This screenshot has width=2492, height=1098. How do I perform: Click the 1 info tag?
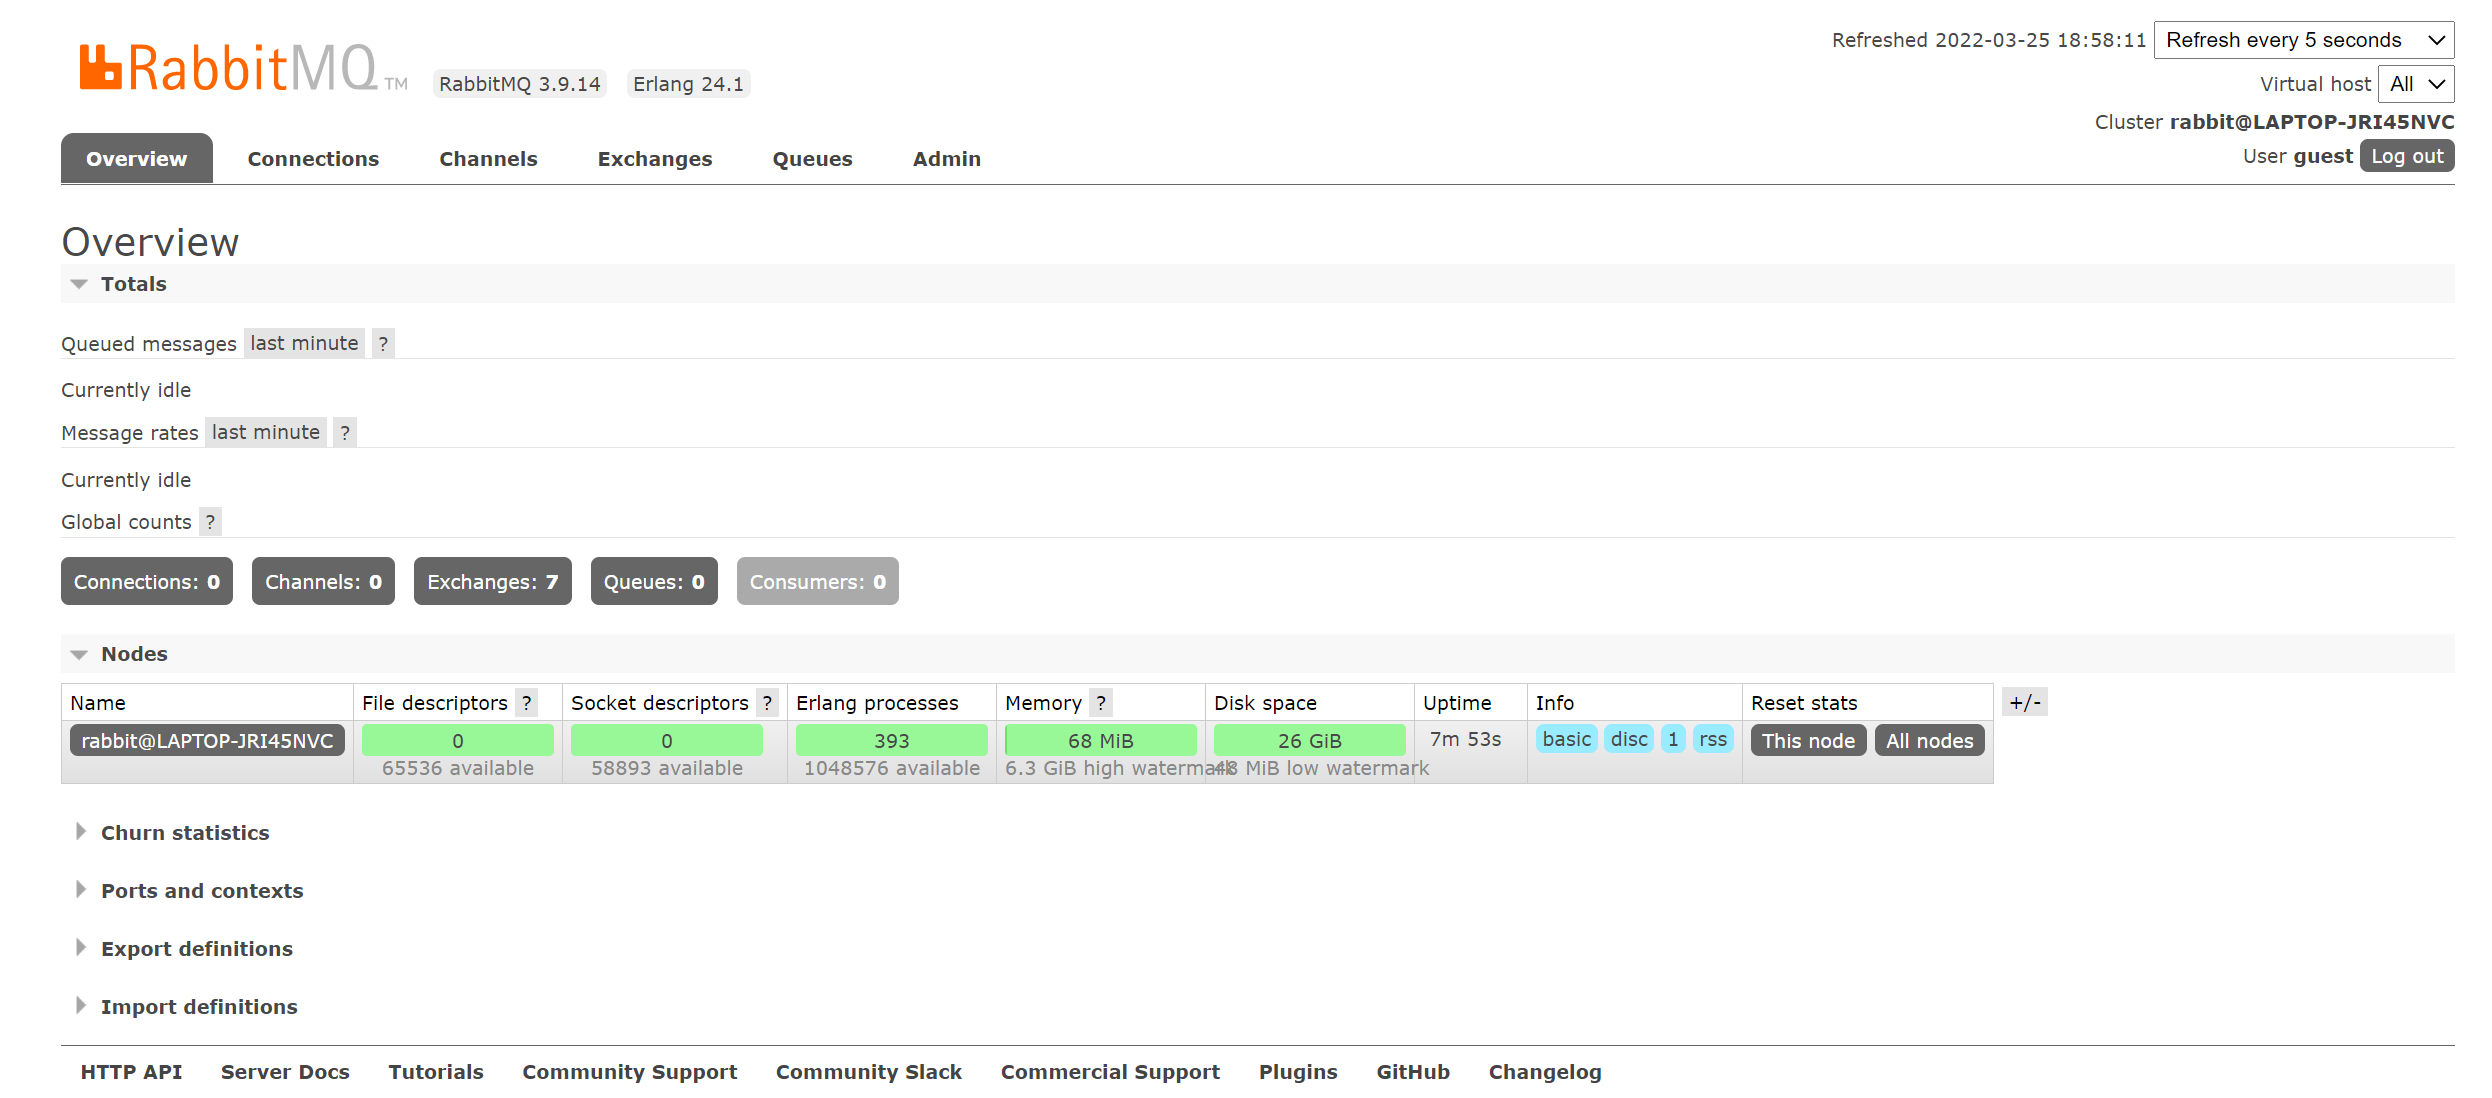coord(1673,739)
